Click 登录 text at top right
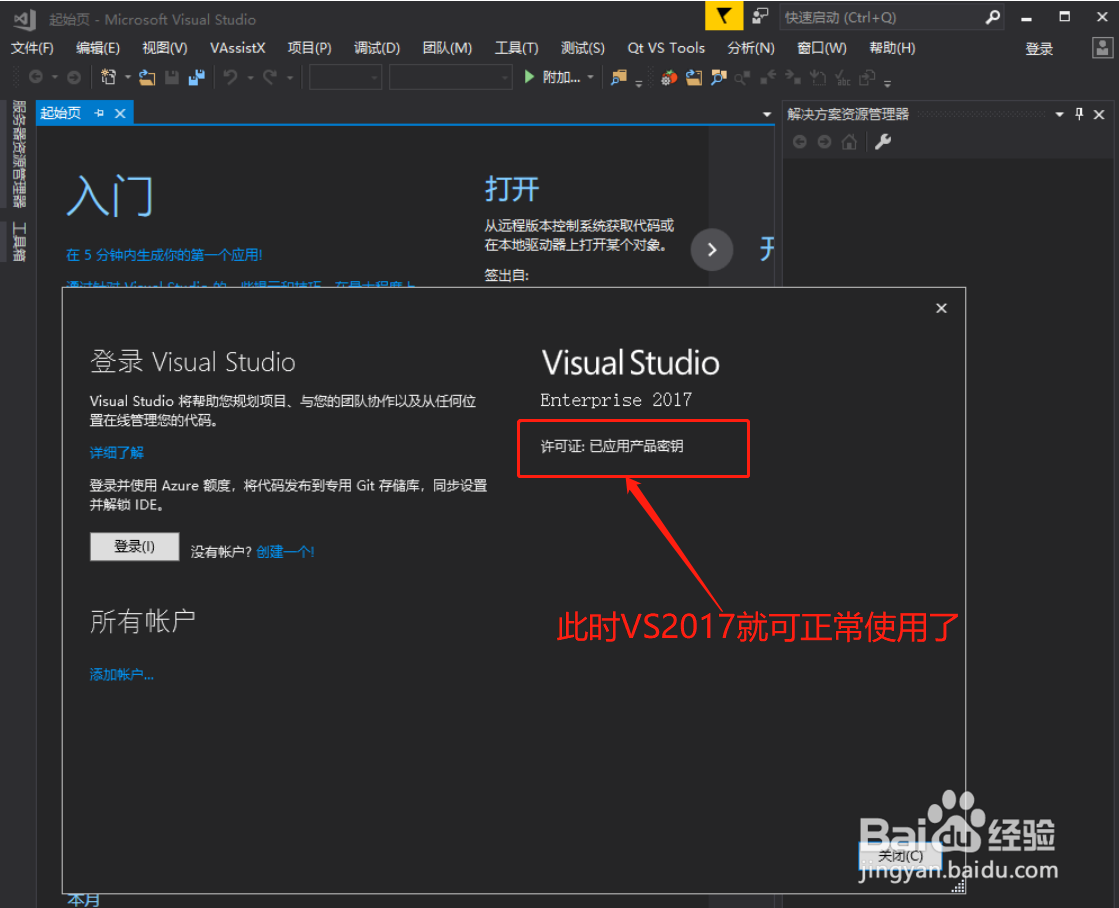This screenshot has width=1119, height=908. pos(1039,49)
